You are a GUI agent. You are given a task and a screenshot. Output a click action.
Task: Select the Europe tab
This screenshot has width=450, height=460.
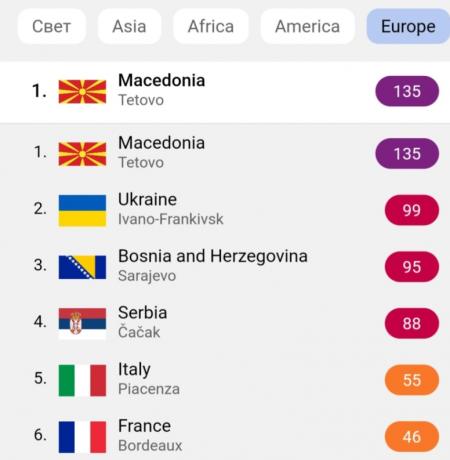(408, 26)
